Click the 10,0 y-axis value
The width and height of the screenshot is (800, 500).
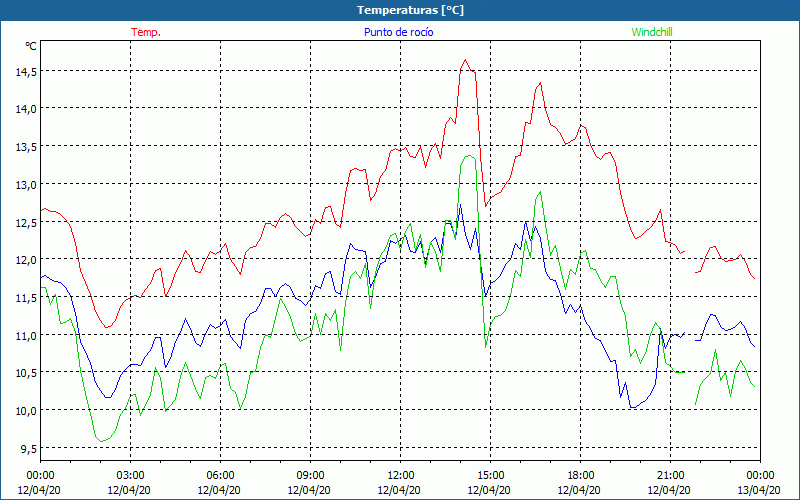coord(26,411)
